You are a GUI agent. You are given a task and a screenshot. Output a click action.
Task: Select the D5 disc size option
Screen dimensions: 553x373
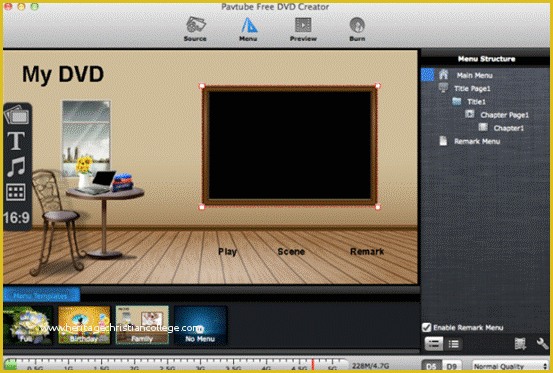tap(431, 366)
